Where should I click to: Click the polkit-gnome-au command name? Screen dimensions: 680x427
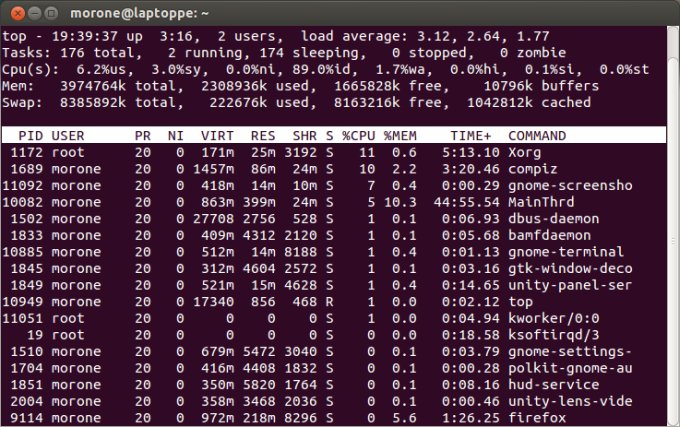[x=570, y=368]
